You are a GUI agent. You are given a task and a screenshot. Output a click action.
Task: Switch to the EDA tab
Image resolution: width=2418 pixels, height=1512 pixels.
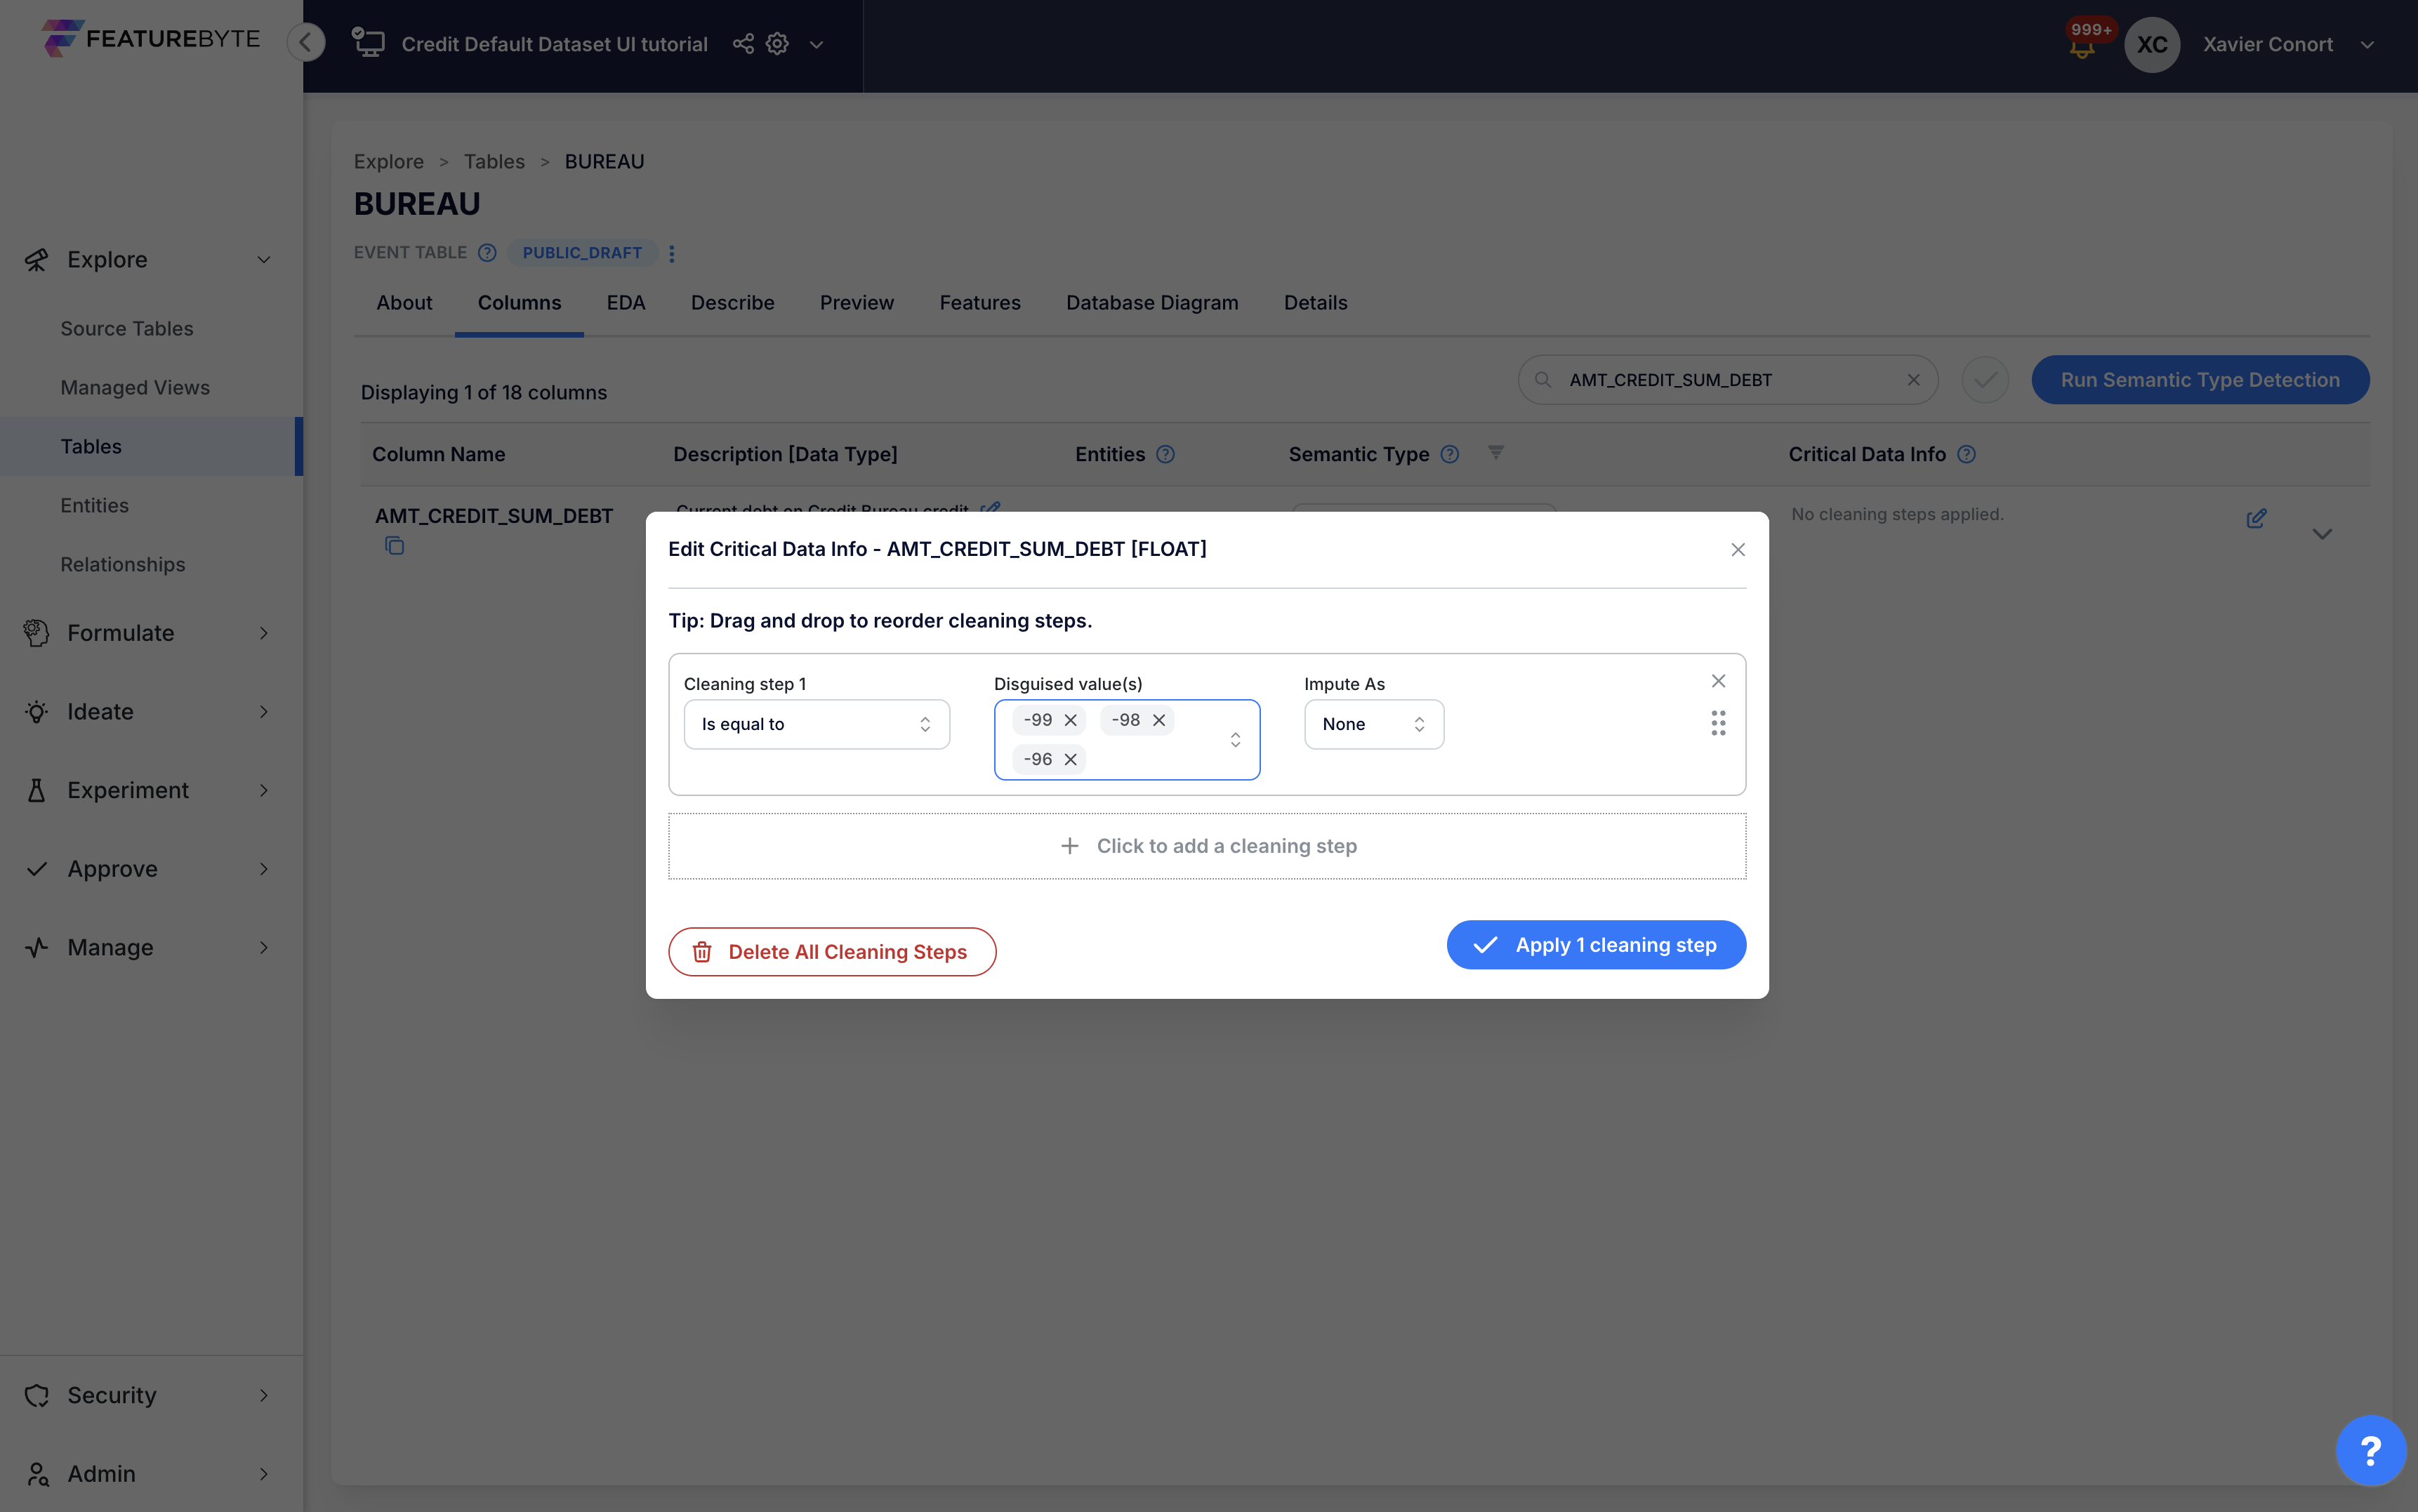pos(625,302)
